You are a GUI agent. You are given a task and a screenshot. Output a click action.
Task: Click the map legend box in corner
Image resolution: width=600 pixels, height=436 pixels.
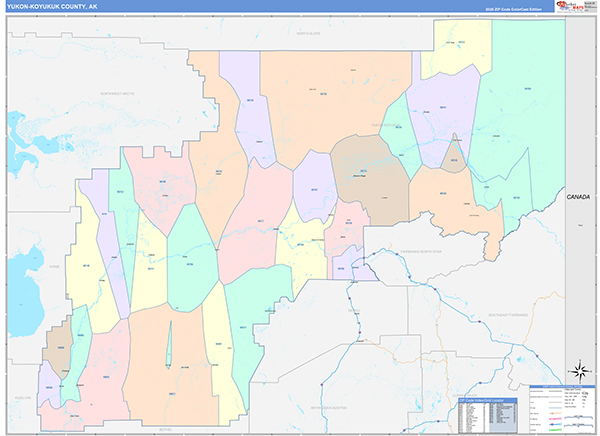[561, 409]
